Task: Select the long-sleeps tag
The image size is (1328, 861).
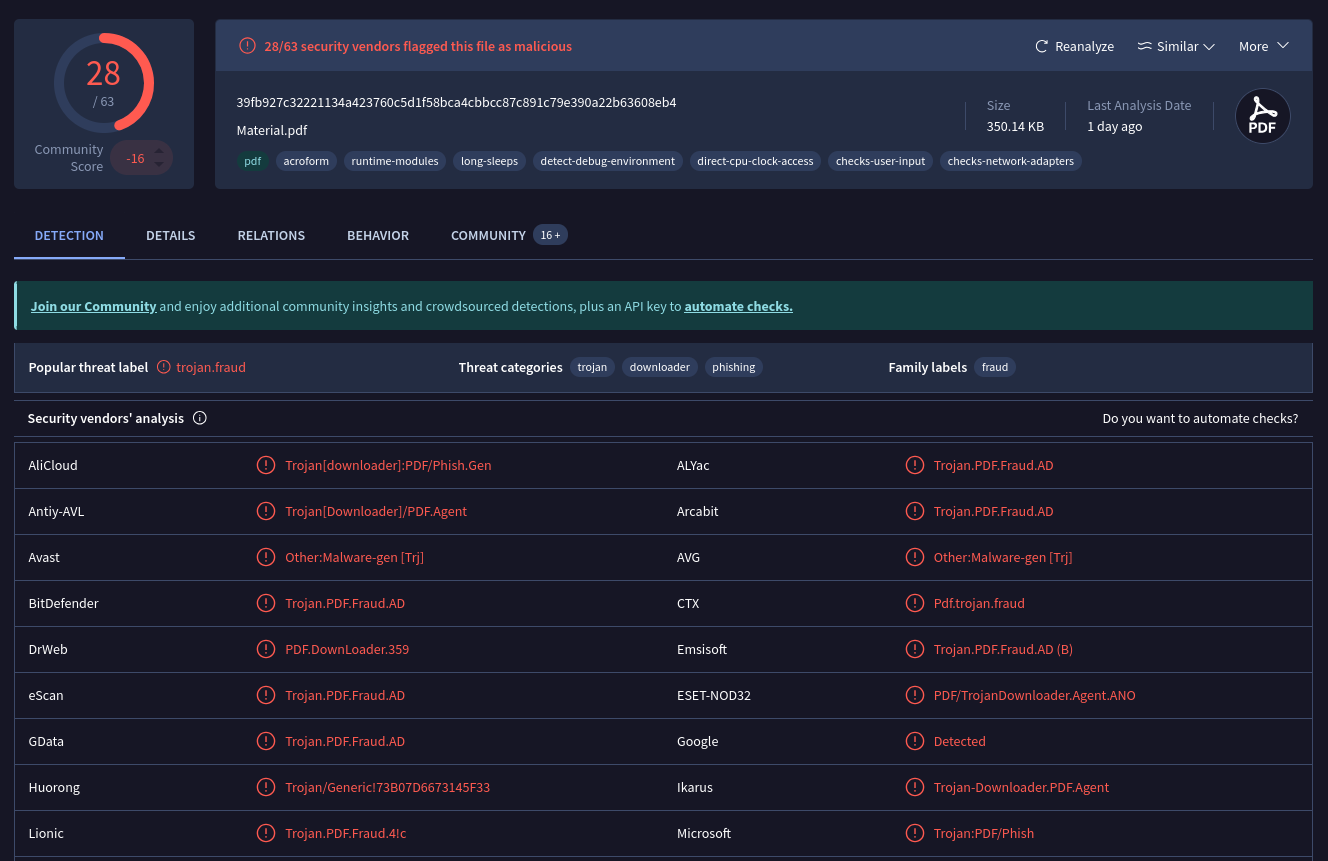Action: click(x=490, y=161)
